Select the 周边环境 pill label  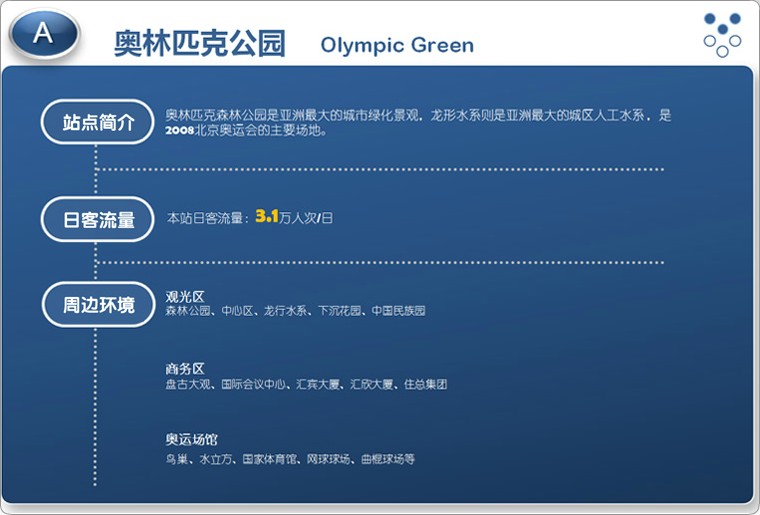coord(98,305)
